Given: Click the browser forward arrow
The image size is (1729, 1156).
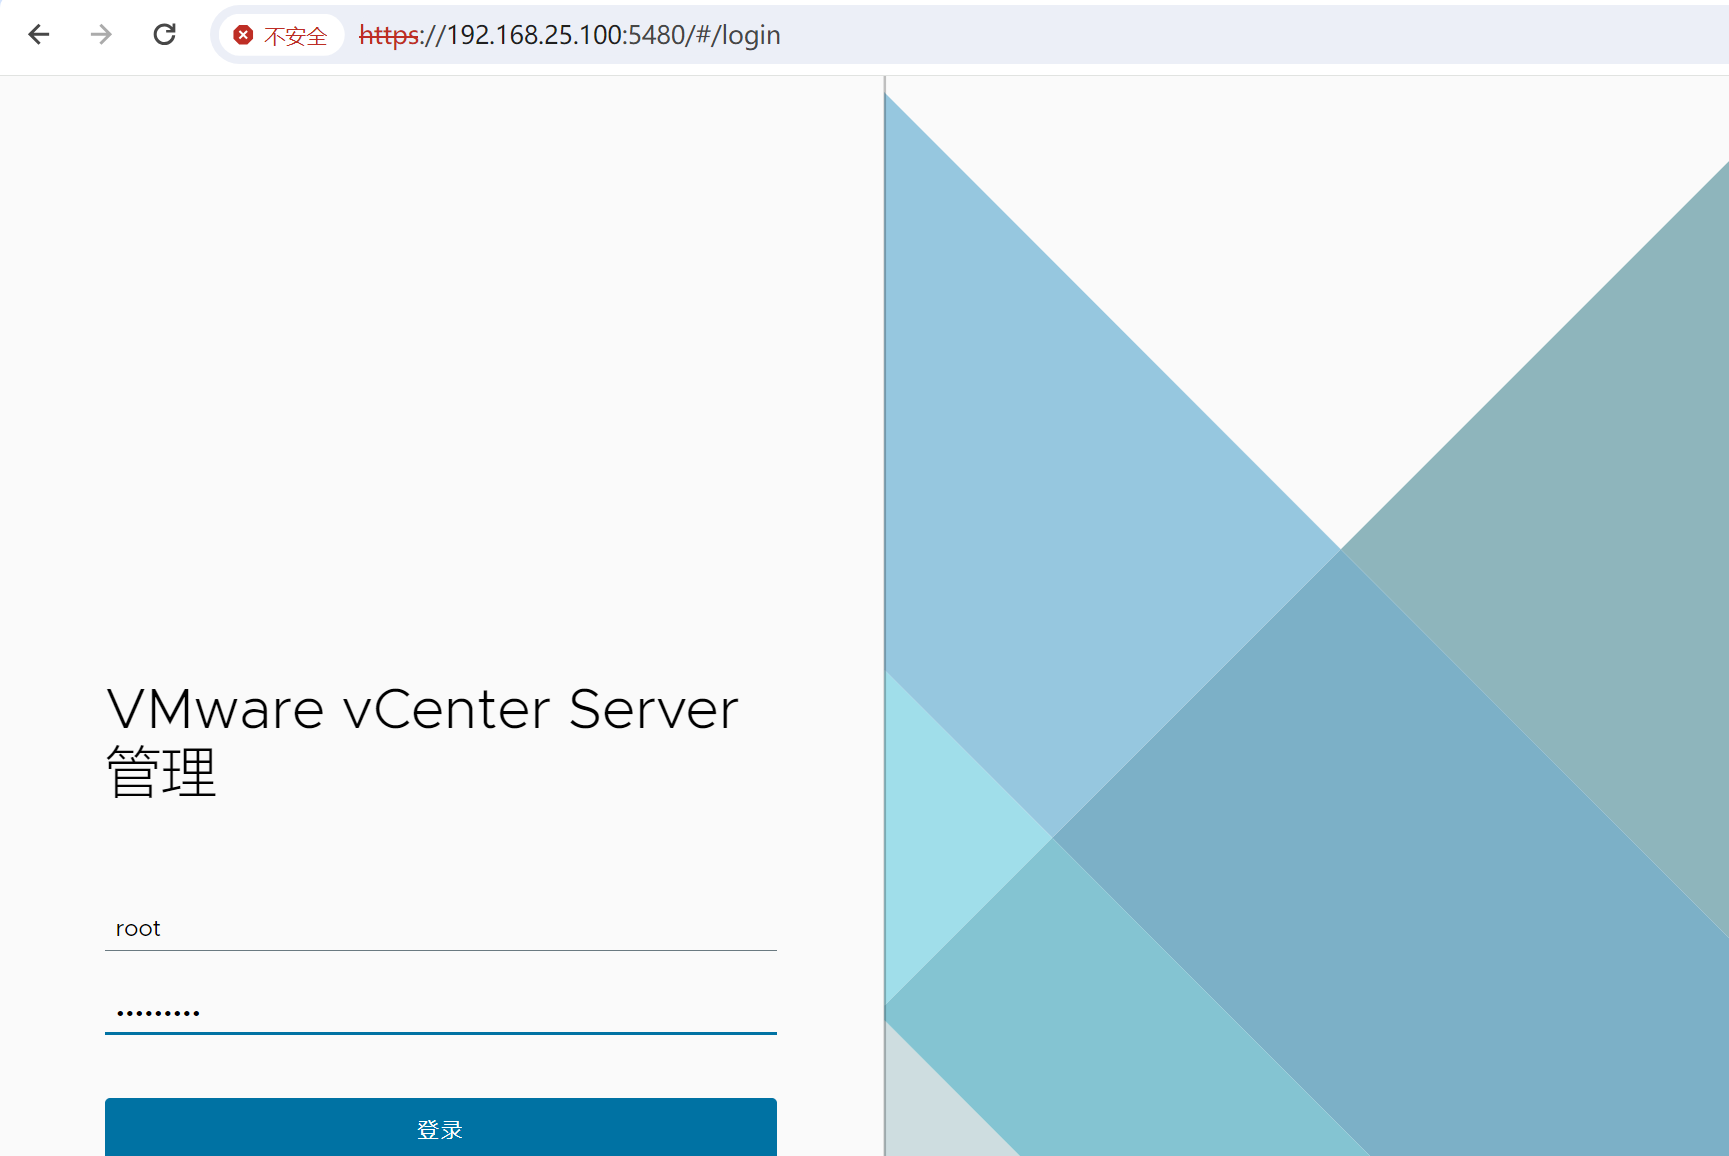Looking at the screenshot, I should click(x=101, y=35).
